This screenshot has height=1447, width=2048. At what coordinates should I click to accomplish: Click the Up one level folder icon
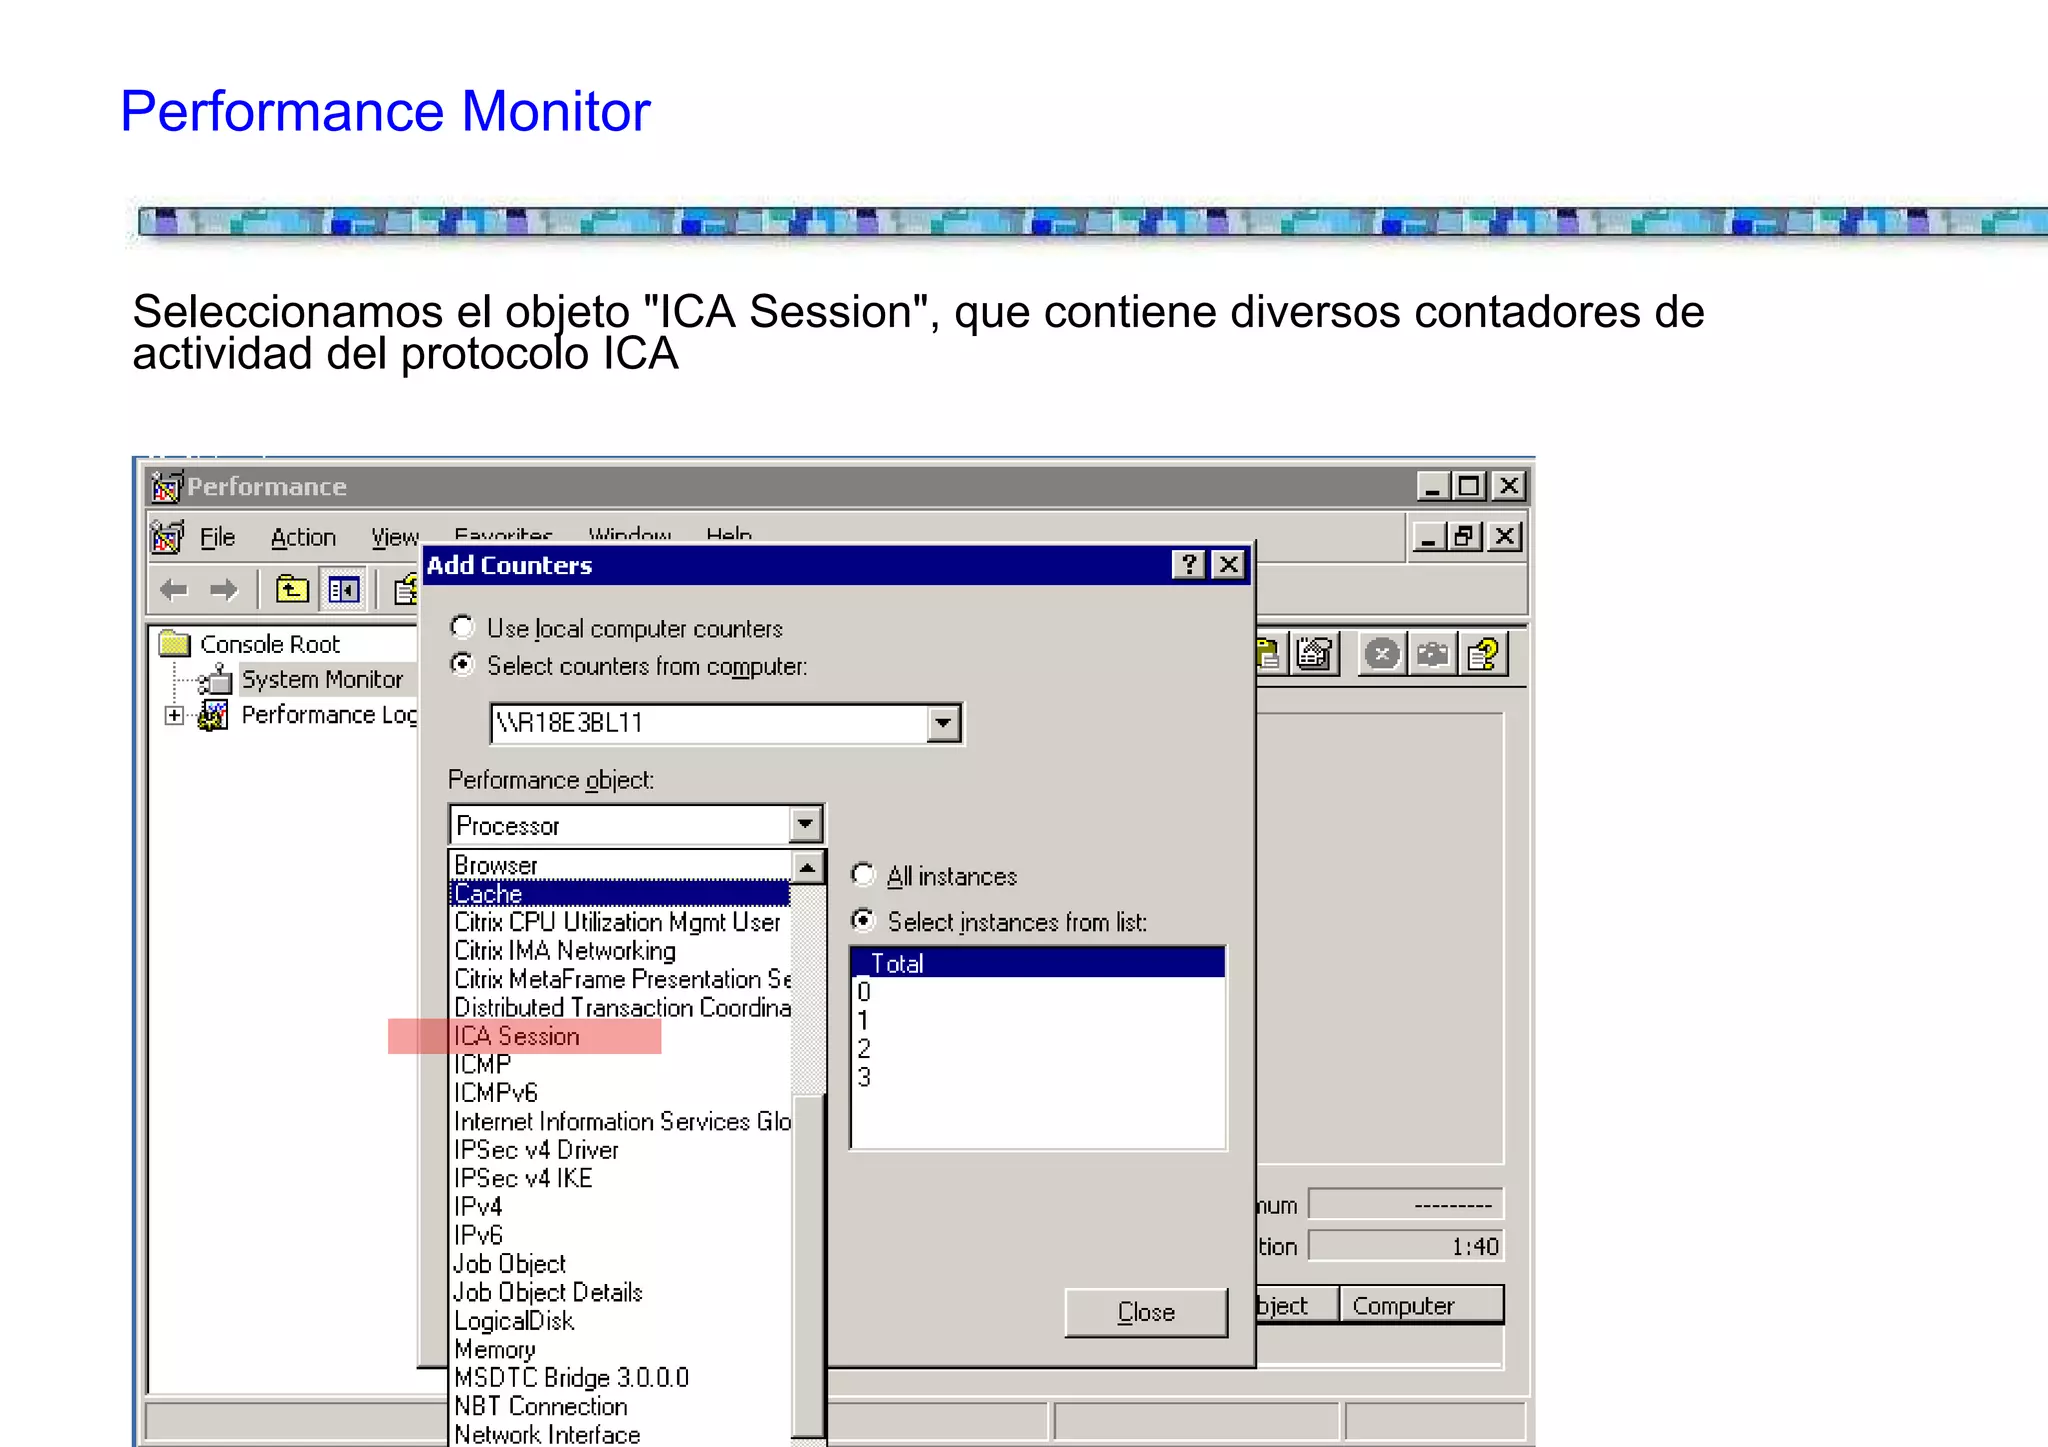(292, 590)
